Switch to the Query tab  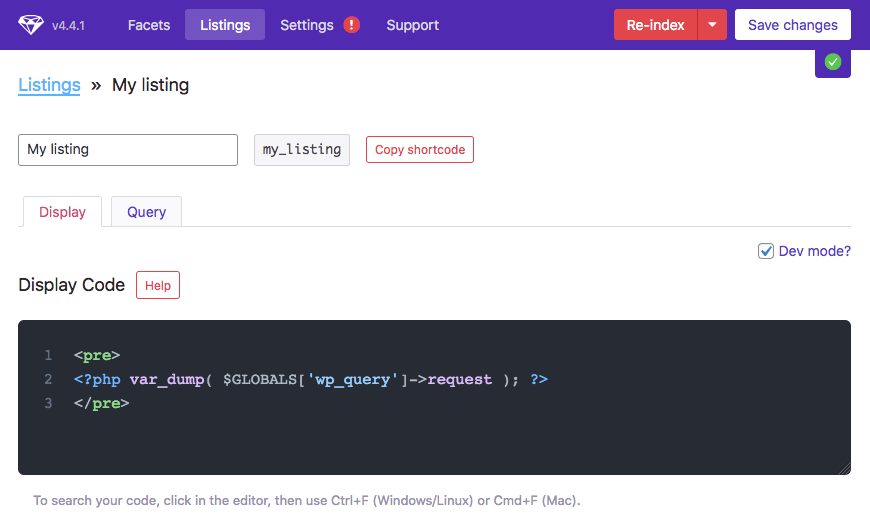click(x=146, y=212)
